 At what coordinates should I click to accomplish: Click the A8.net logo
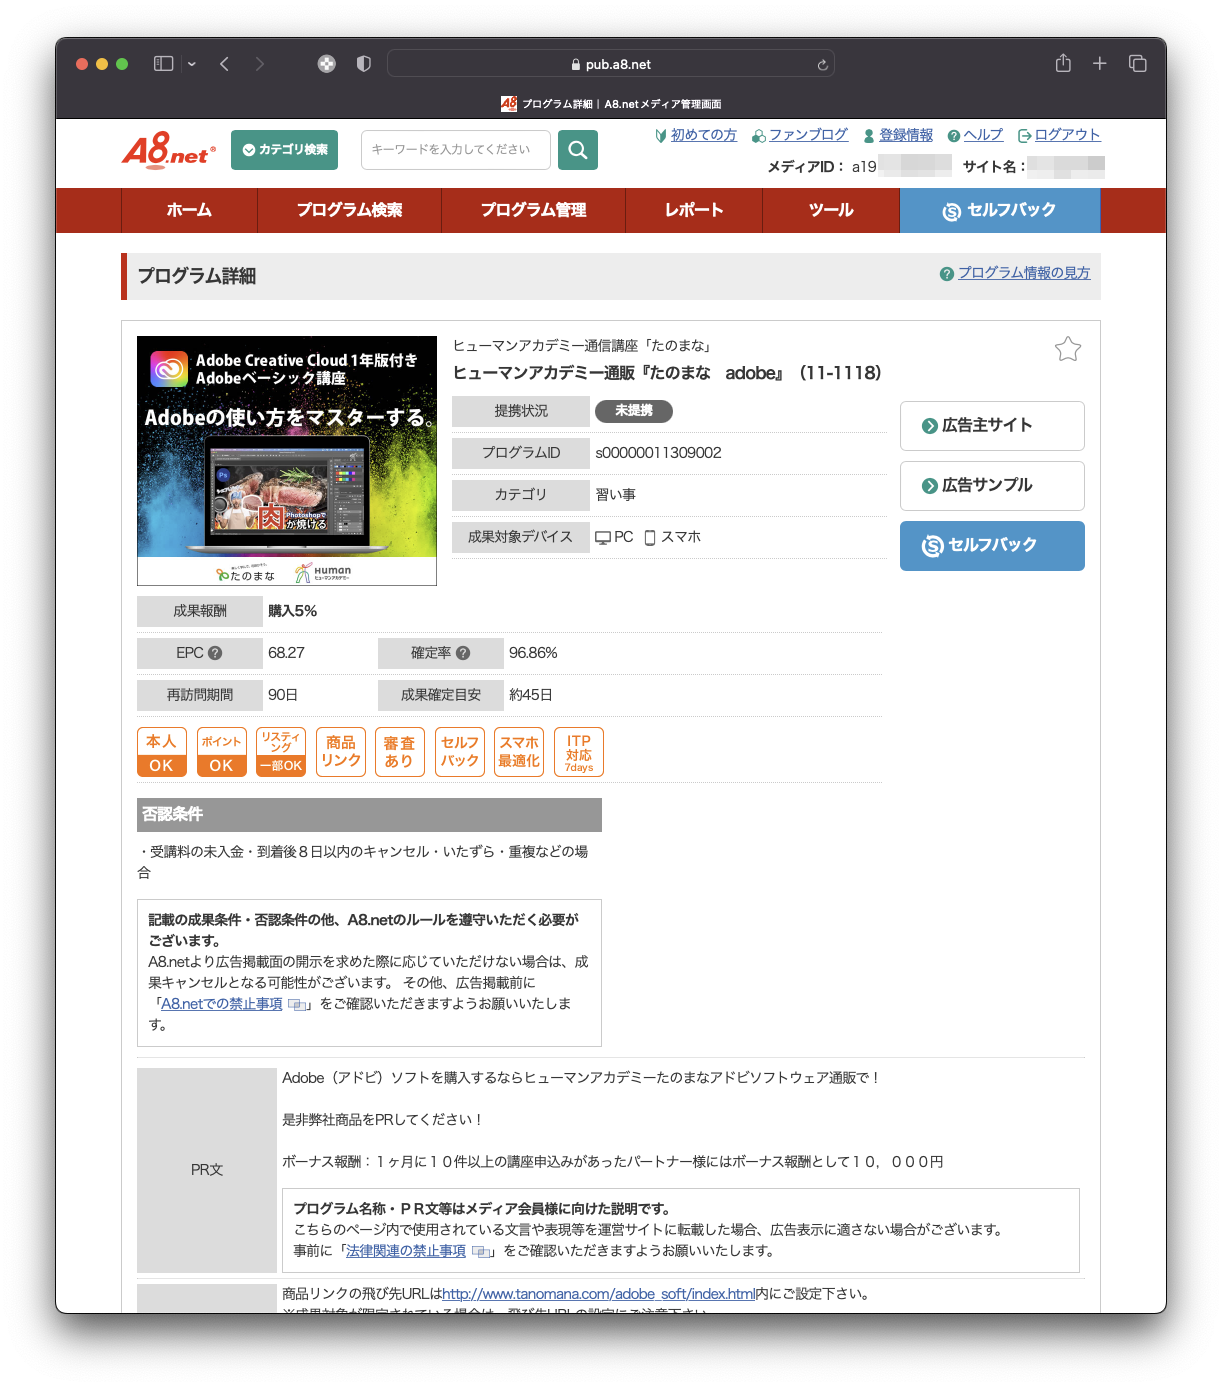coord(169,150)
